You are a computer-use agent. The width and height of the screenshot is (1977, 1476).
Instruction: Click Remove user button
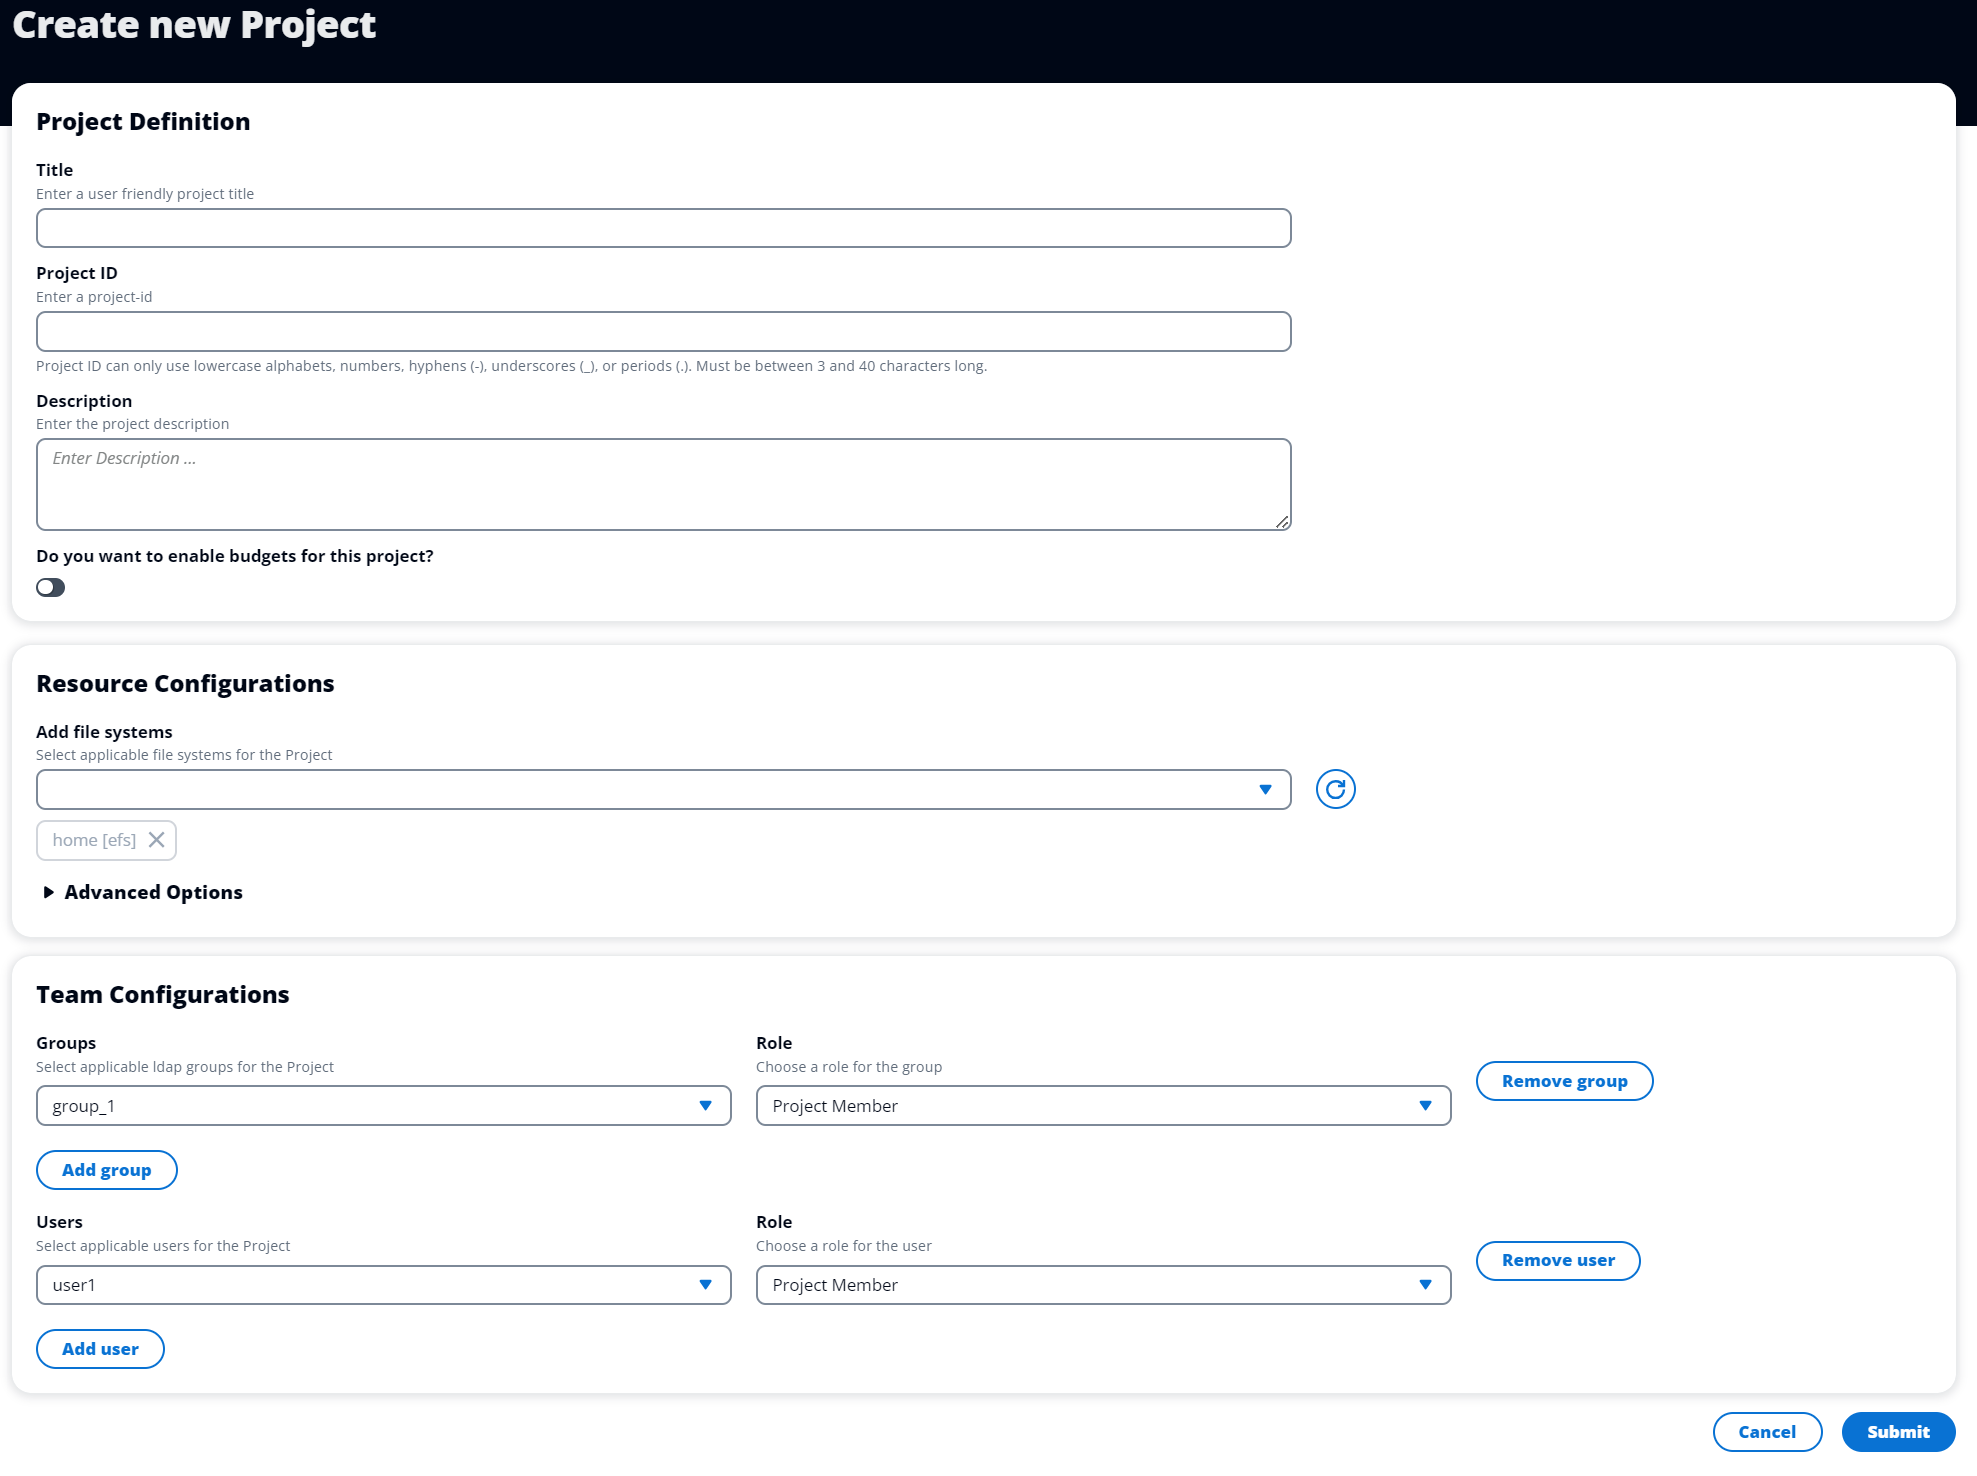pos(1558,1259)
